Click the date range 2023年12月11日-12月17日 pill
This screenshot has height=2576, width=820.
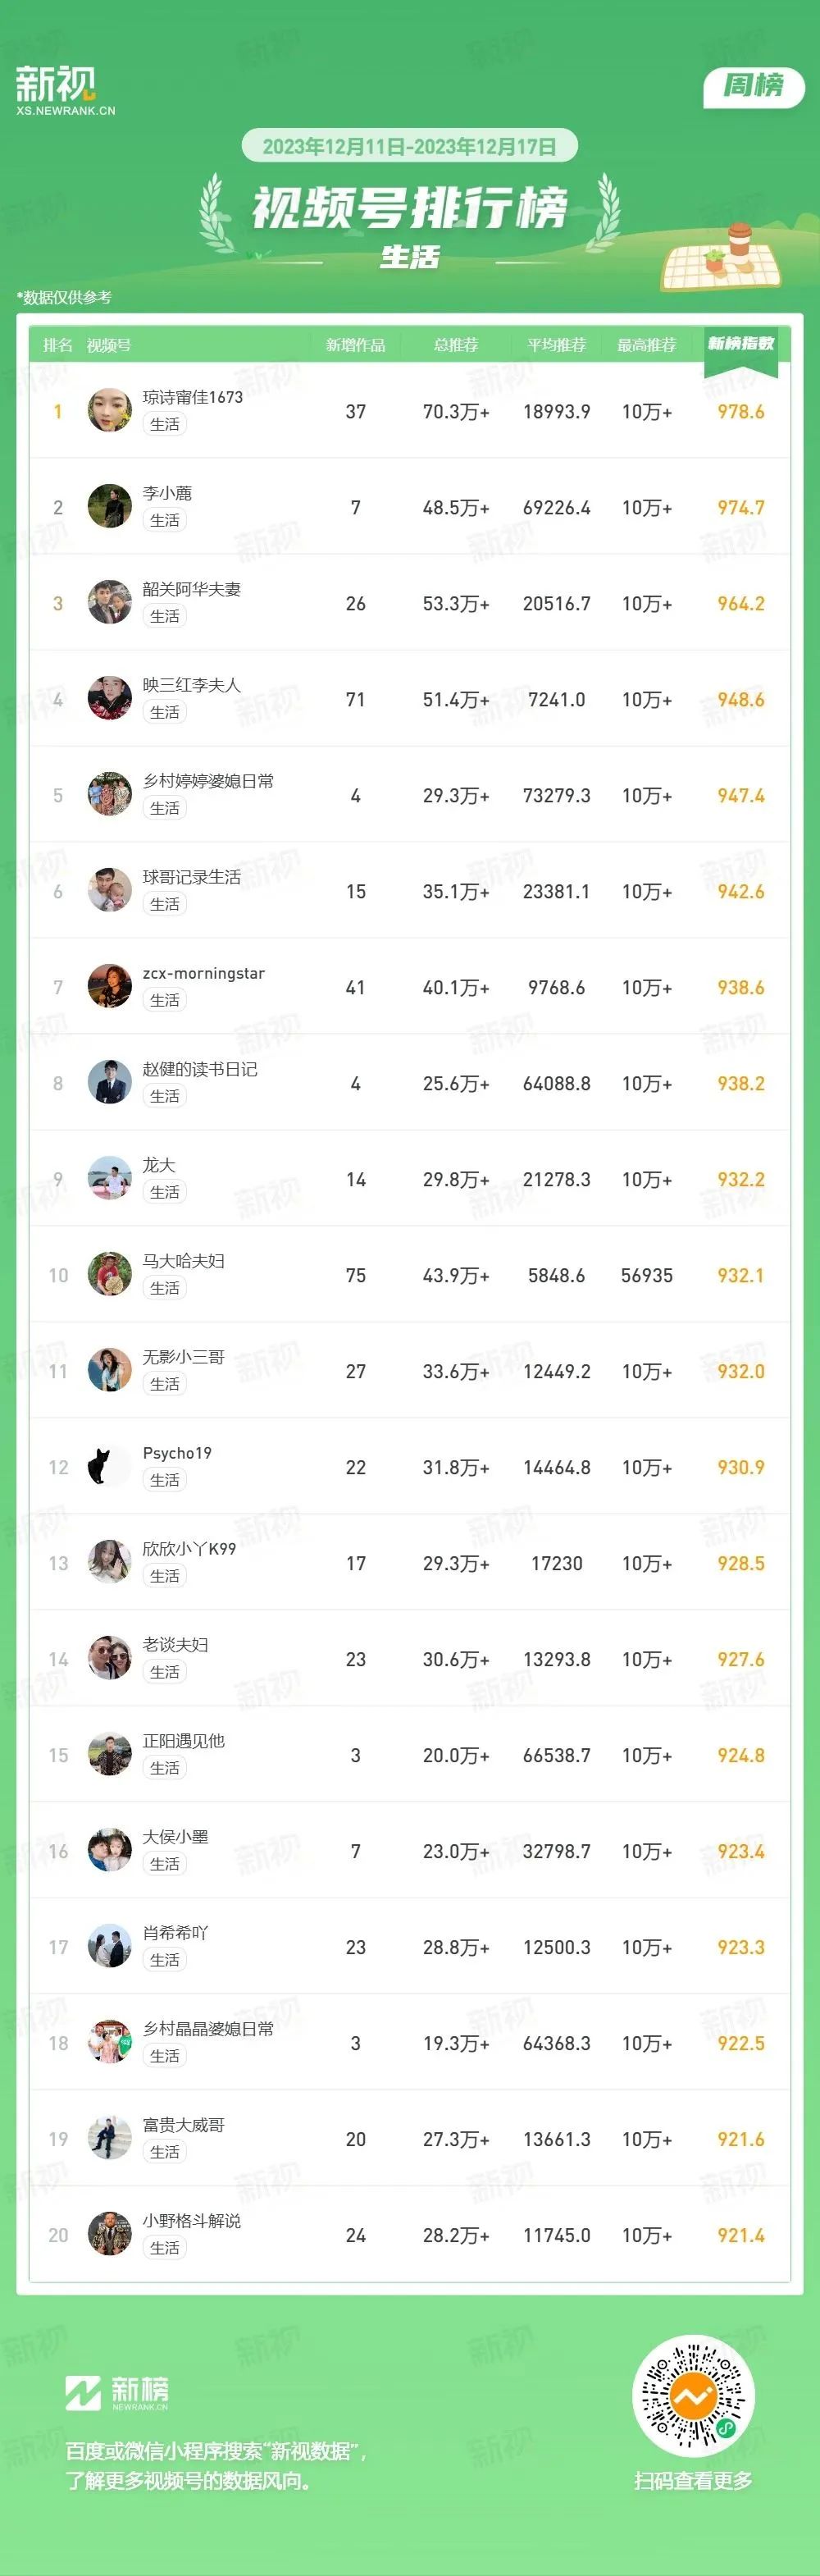(410, 146)
